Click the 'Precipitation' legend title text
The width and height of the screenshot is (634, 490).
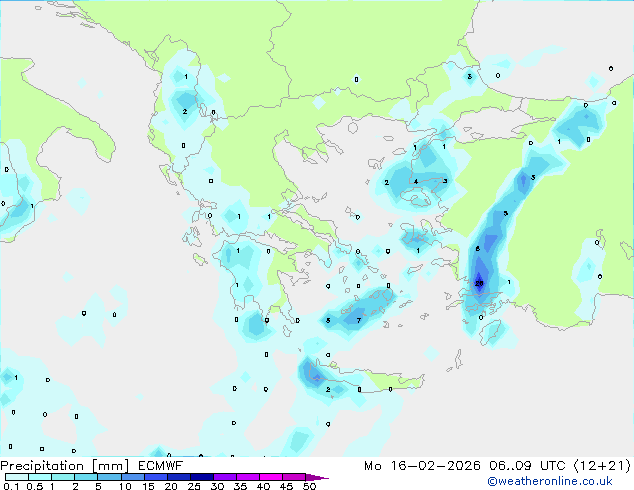tap(42, 466)
